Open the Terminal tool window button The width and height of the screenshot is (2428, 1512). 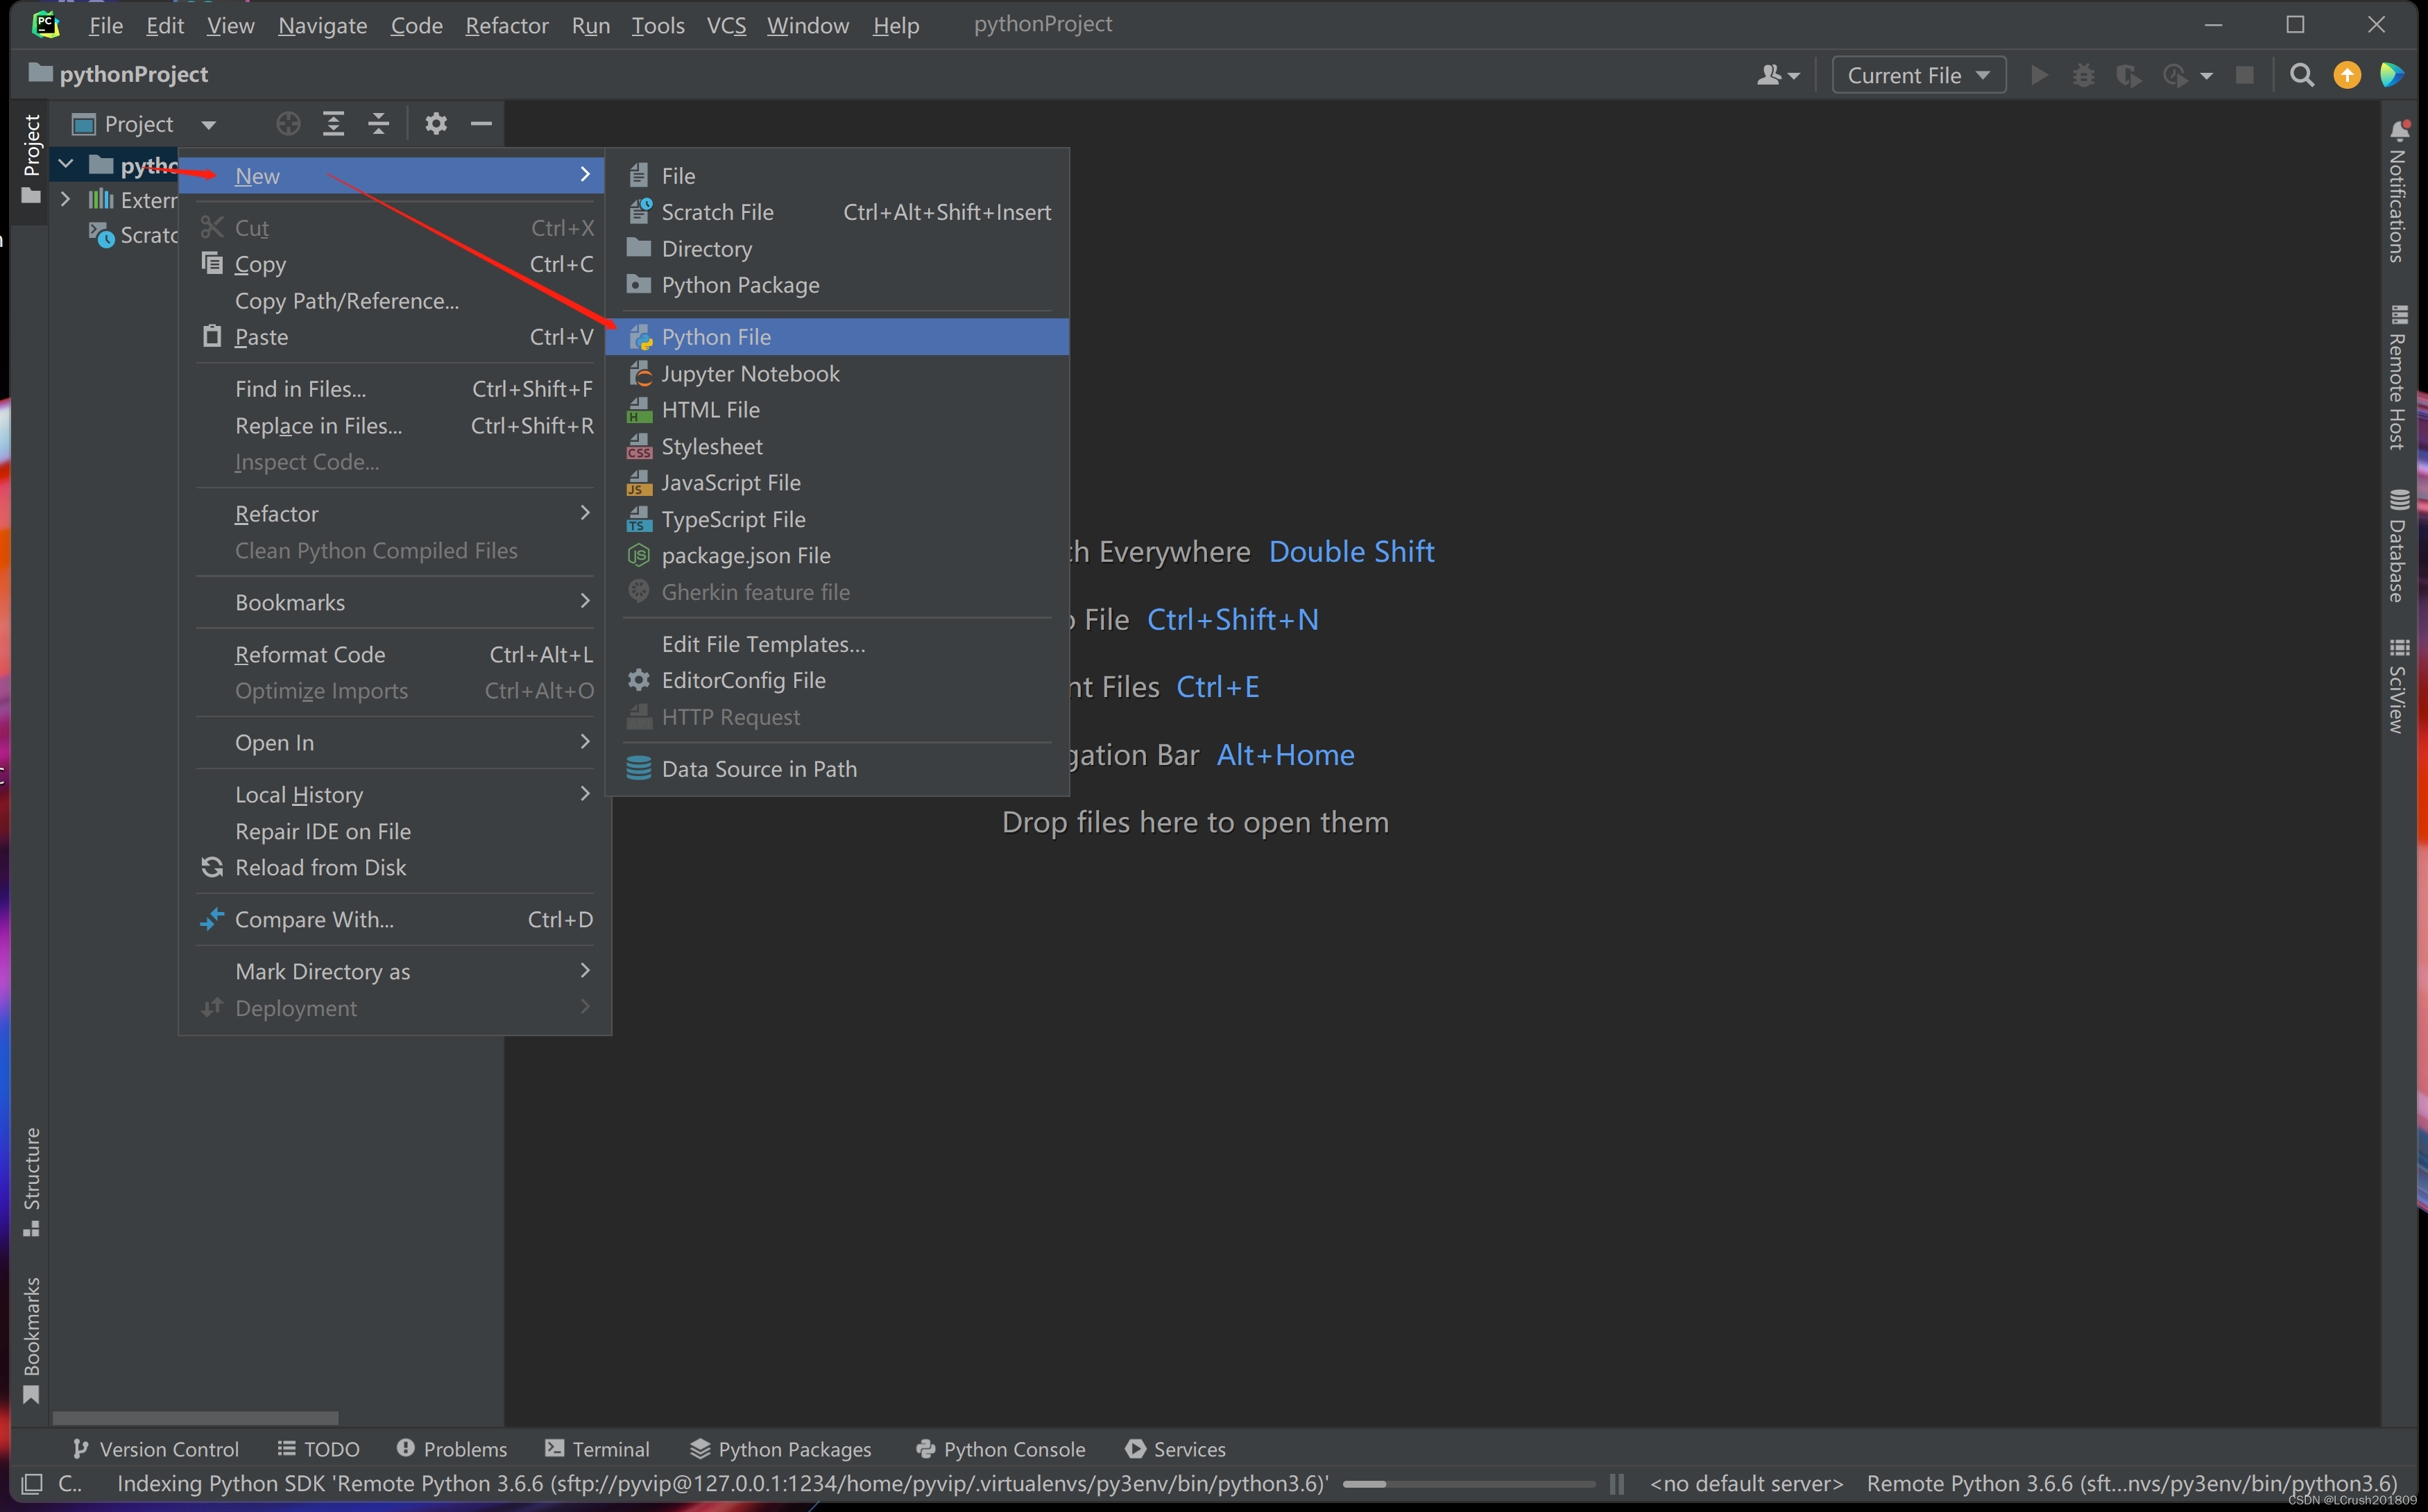[x=597, y=1448]
